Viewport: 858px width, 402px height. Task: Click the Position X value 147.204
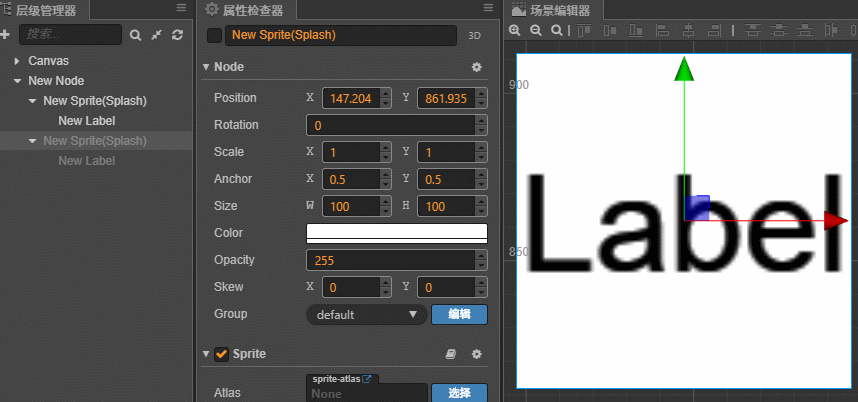351,98
